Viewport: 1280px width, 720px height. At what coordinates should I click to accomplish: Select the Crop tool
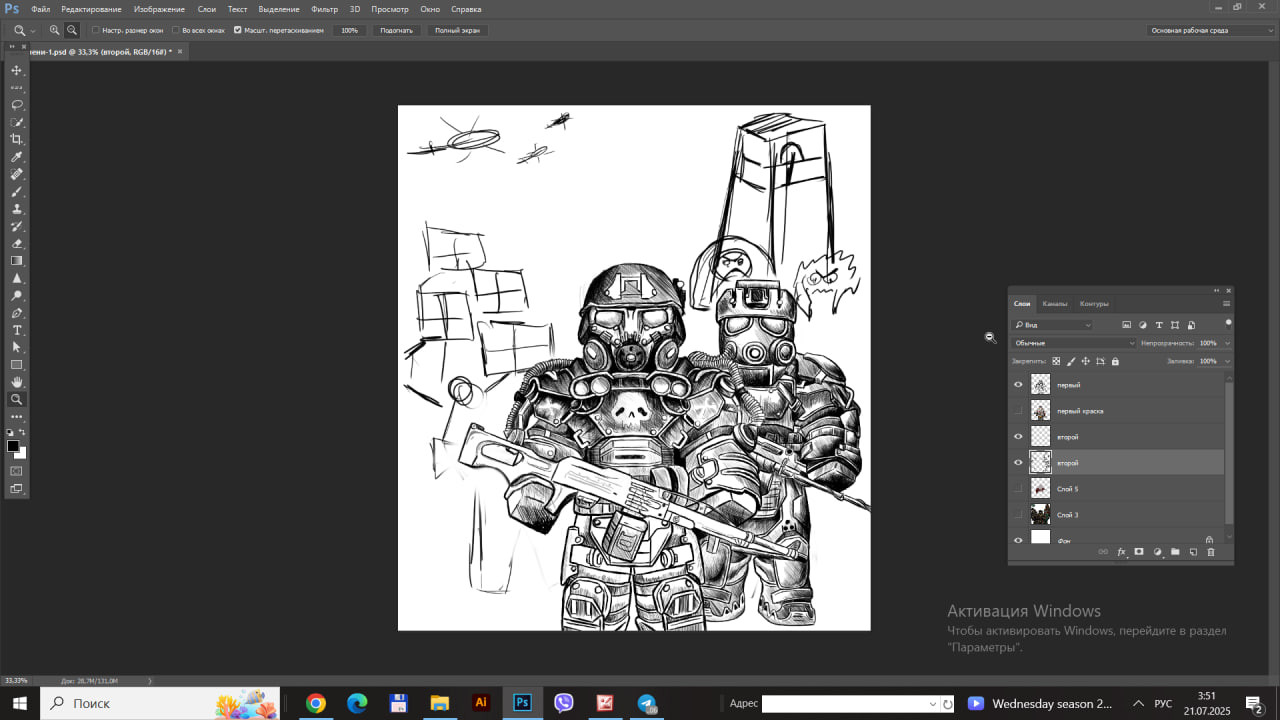[x=16, y=139]
